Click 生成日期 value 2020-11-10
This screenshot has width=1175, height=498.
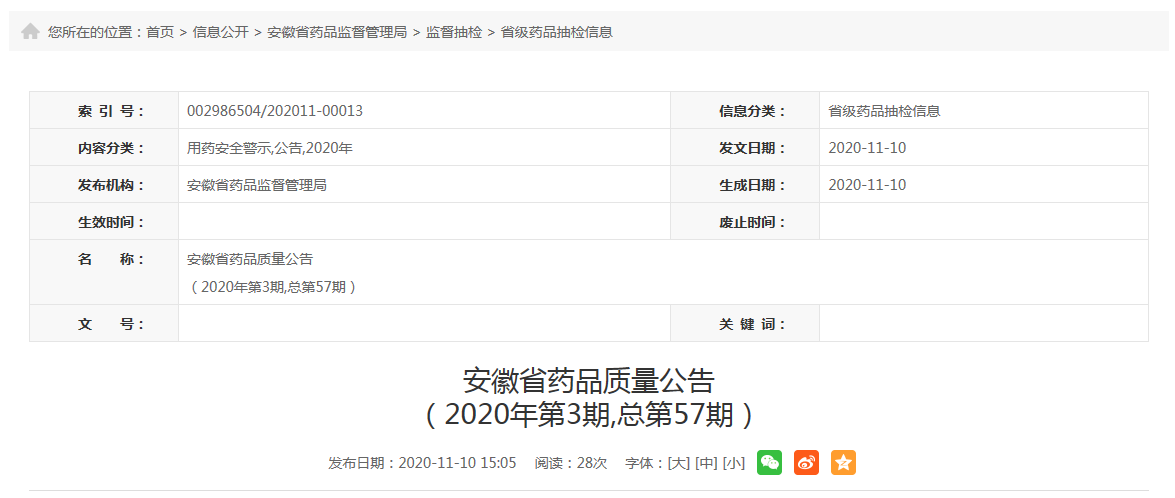tap(867, 185)
